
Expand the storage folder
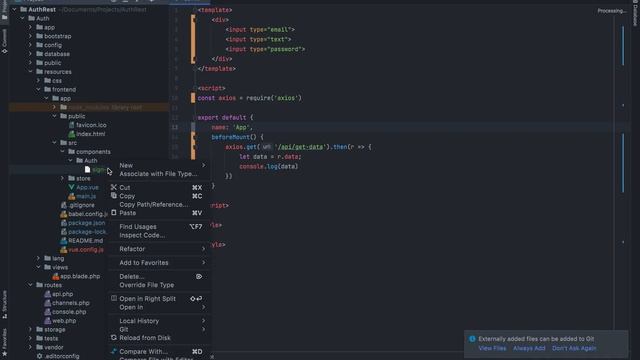click(30, 329)
